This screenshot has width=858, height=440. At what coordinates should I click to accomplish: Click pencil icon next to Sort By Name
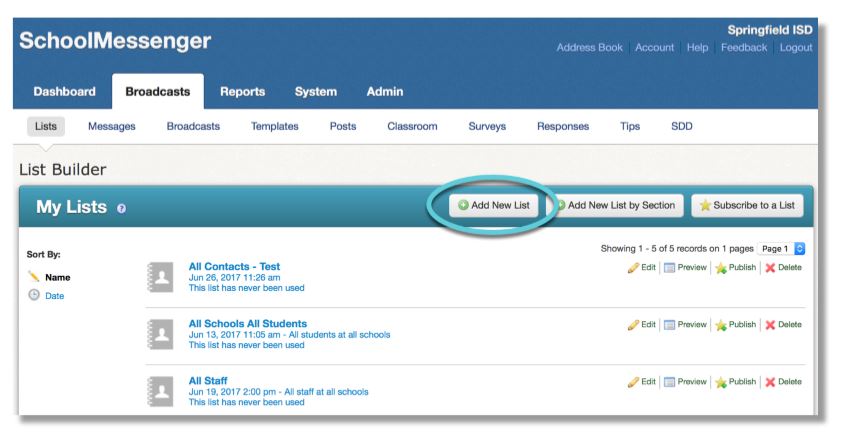pyautogui.click(x=34, y=276)
